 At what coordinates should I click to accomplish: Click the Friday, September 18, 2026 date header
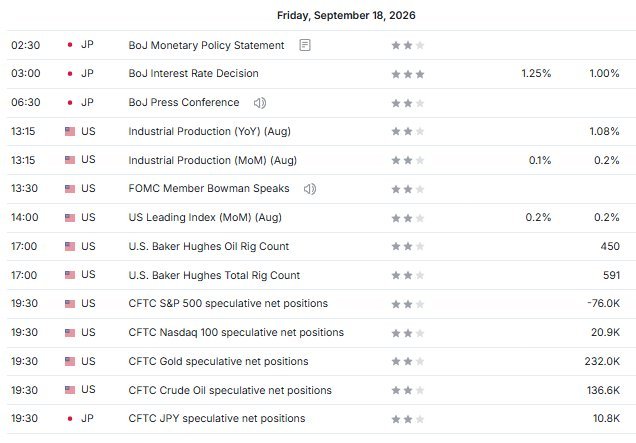(x=346, y=15)
